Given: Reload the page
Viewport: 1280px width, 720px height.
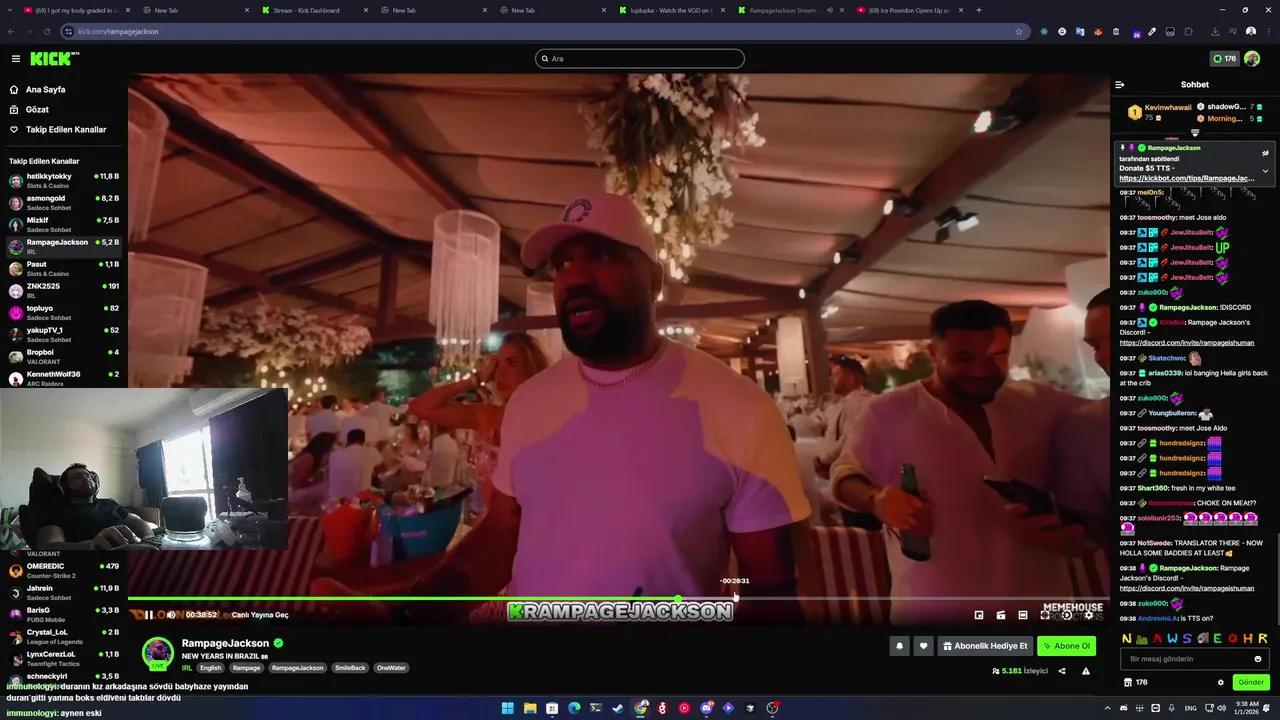Looking at the screenshot, I should (x=46, y=31).
